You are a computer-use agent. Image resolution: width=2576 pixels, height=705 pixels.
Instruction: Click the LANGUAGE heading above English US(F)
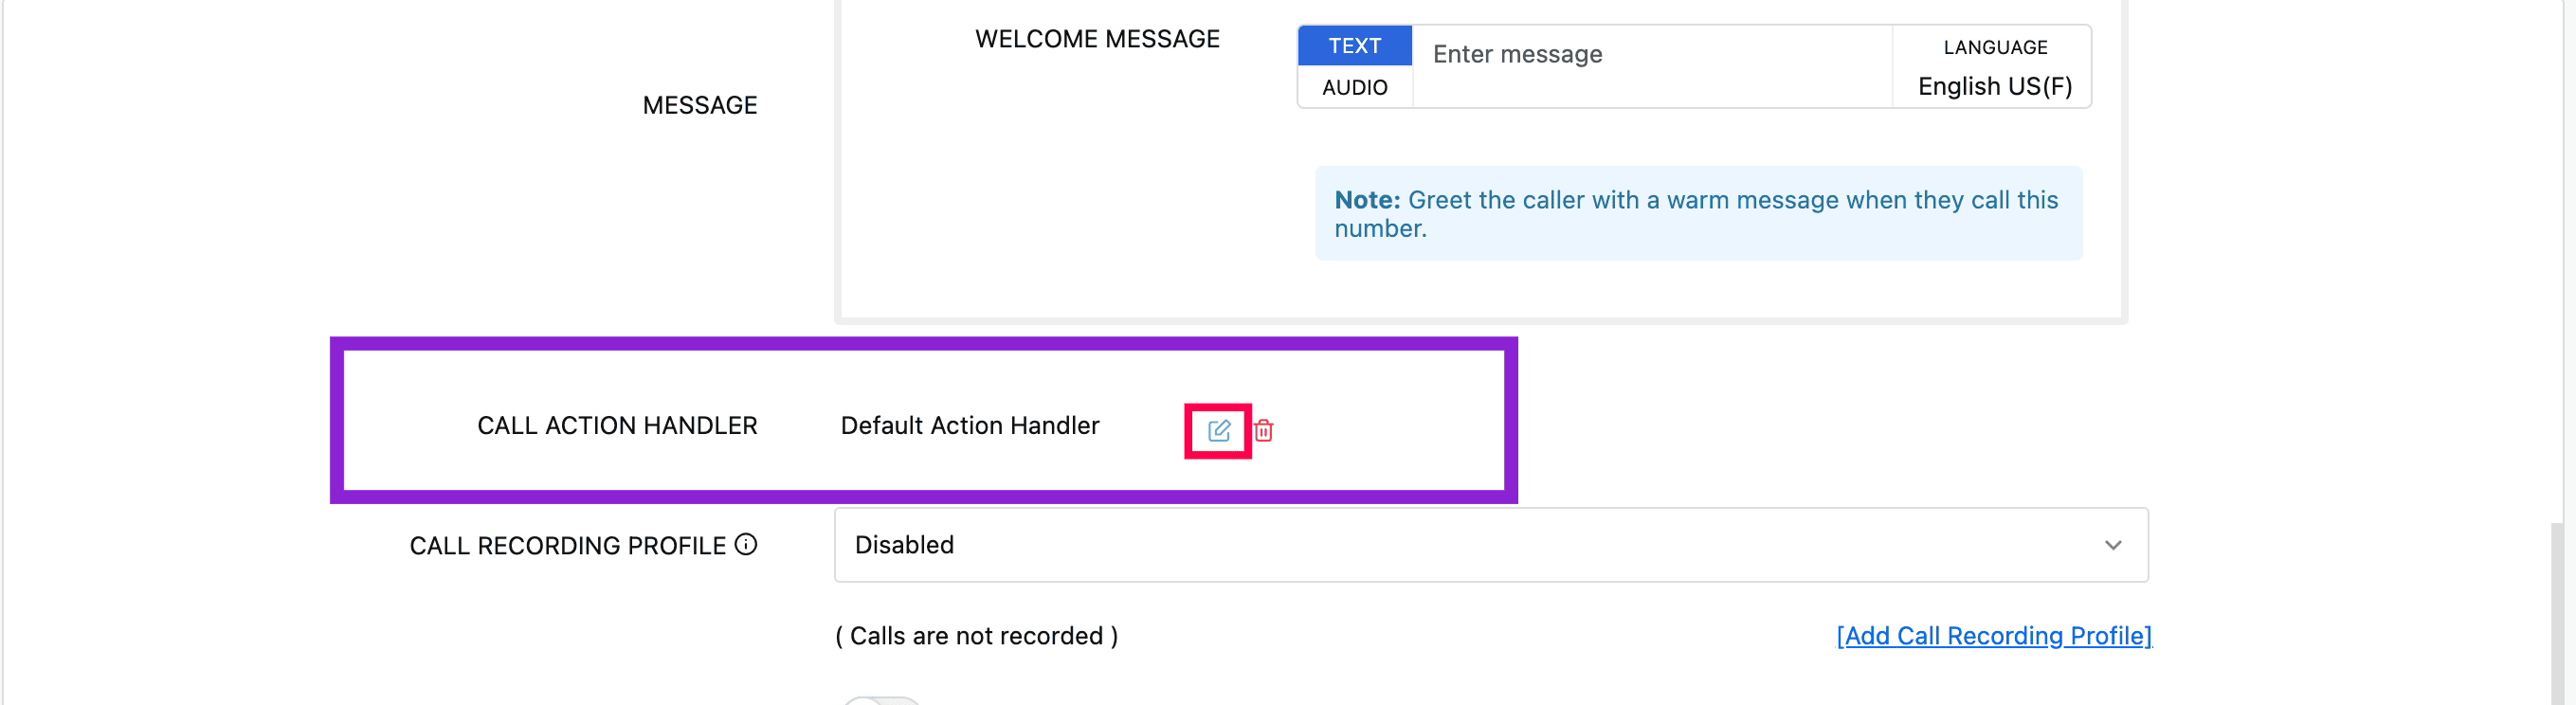[x=1994, y=47]
